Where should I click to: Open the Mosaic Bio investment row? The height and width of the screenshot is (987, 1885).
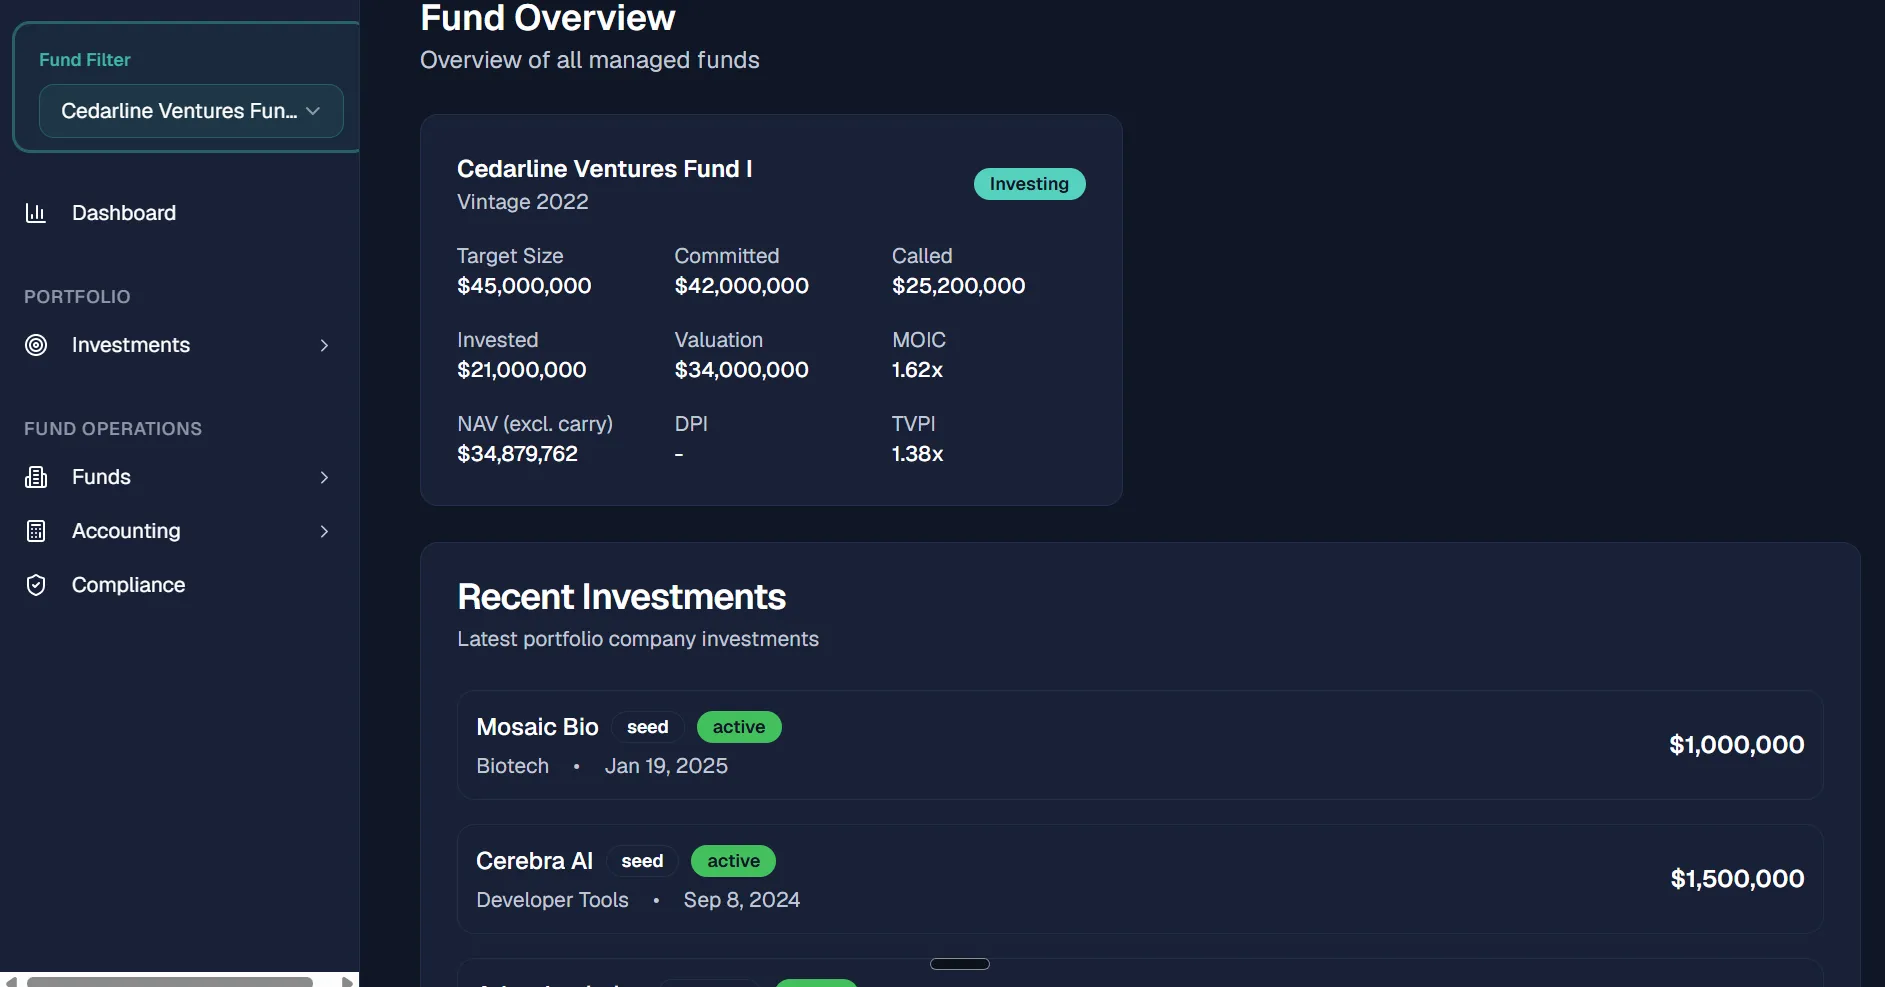point(1140,745)
